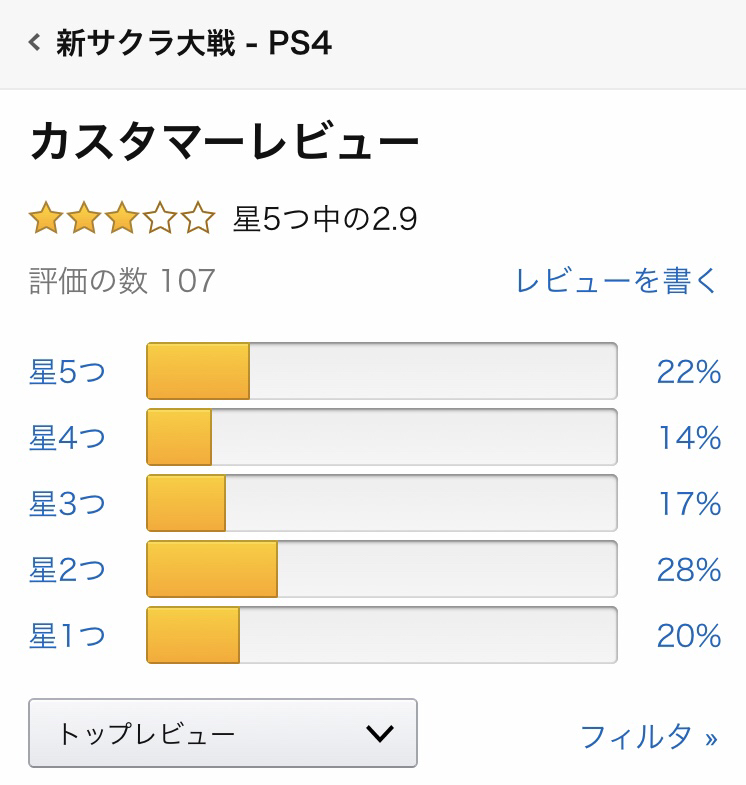This screenshot has width=746, height=785.
Task: Select the 星3つ rating label
Action: click(x=67, y=504)
